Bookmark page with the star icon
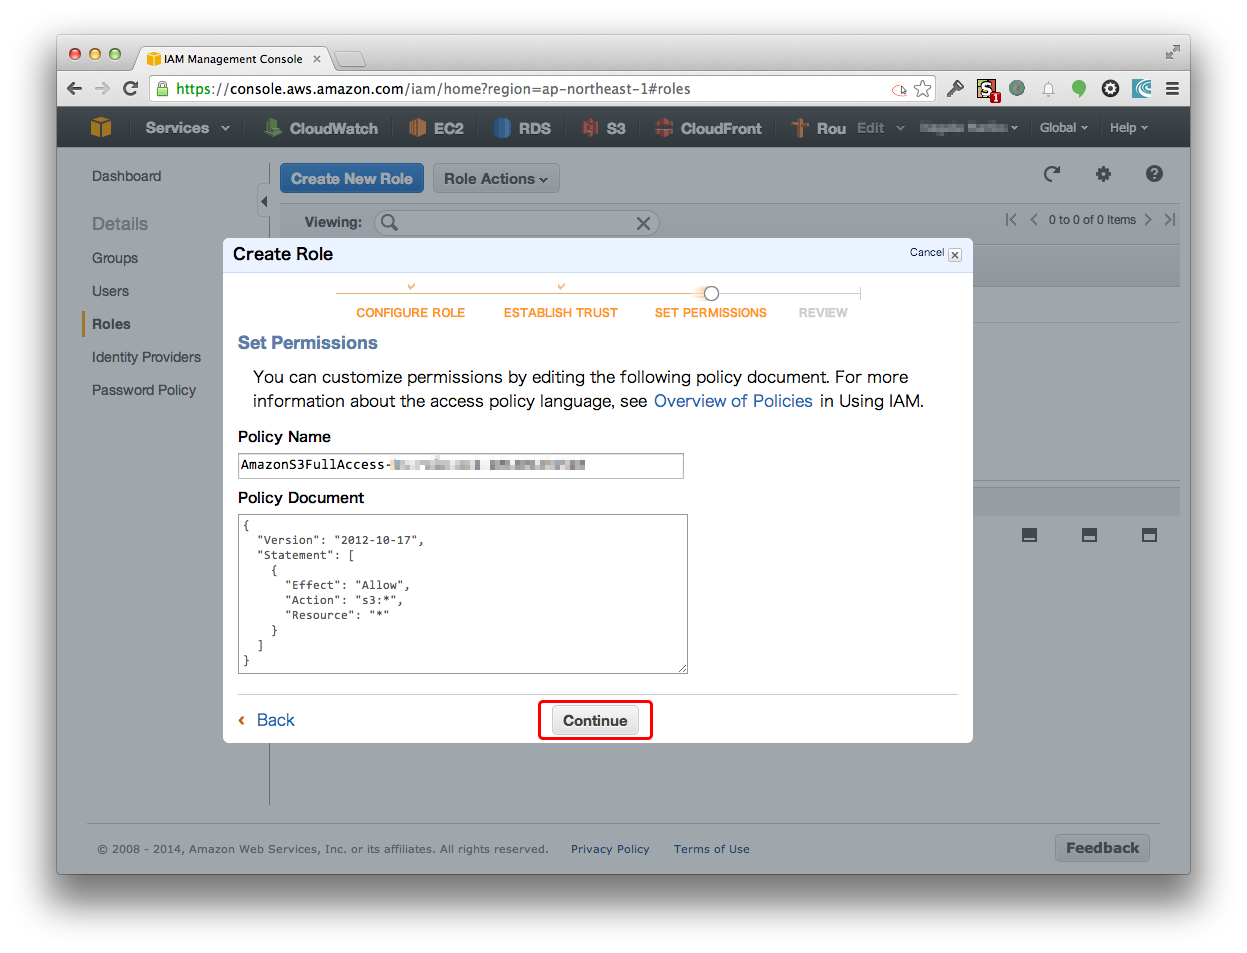This screenshot has width=1247, height=953. tap(923, 89)
